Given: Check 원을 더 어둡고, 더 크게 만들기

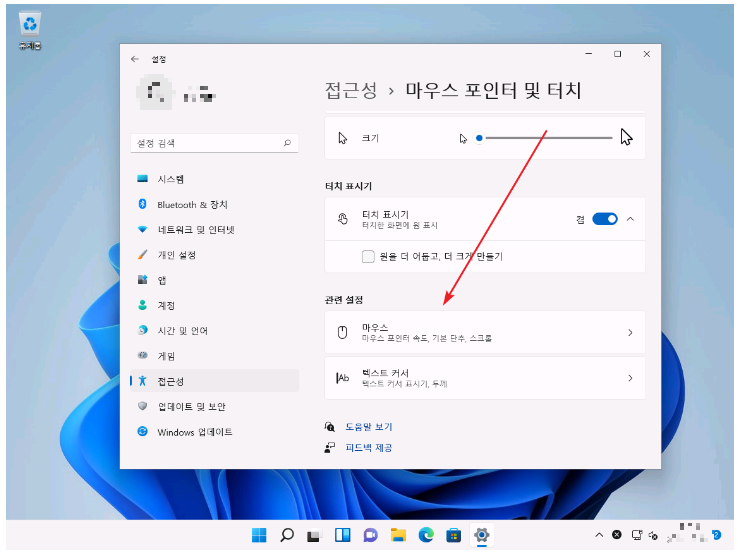Looking at the screenshot, I should tap(368, 256).
